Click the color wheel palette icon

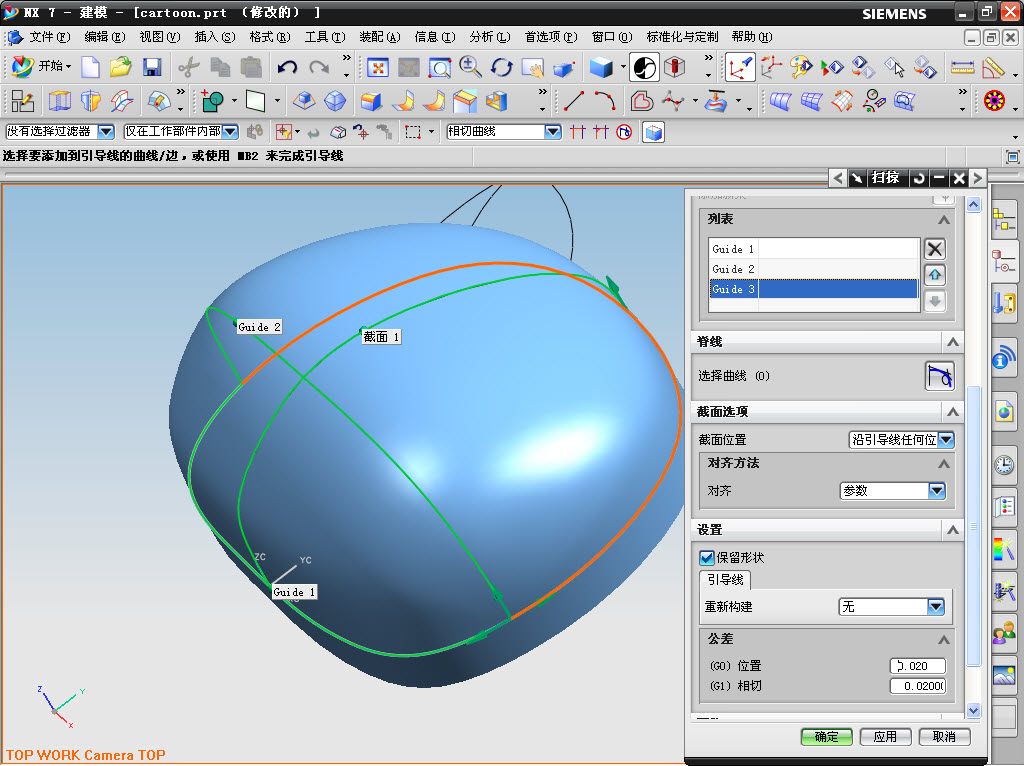click(995, 101)
